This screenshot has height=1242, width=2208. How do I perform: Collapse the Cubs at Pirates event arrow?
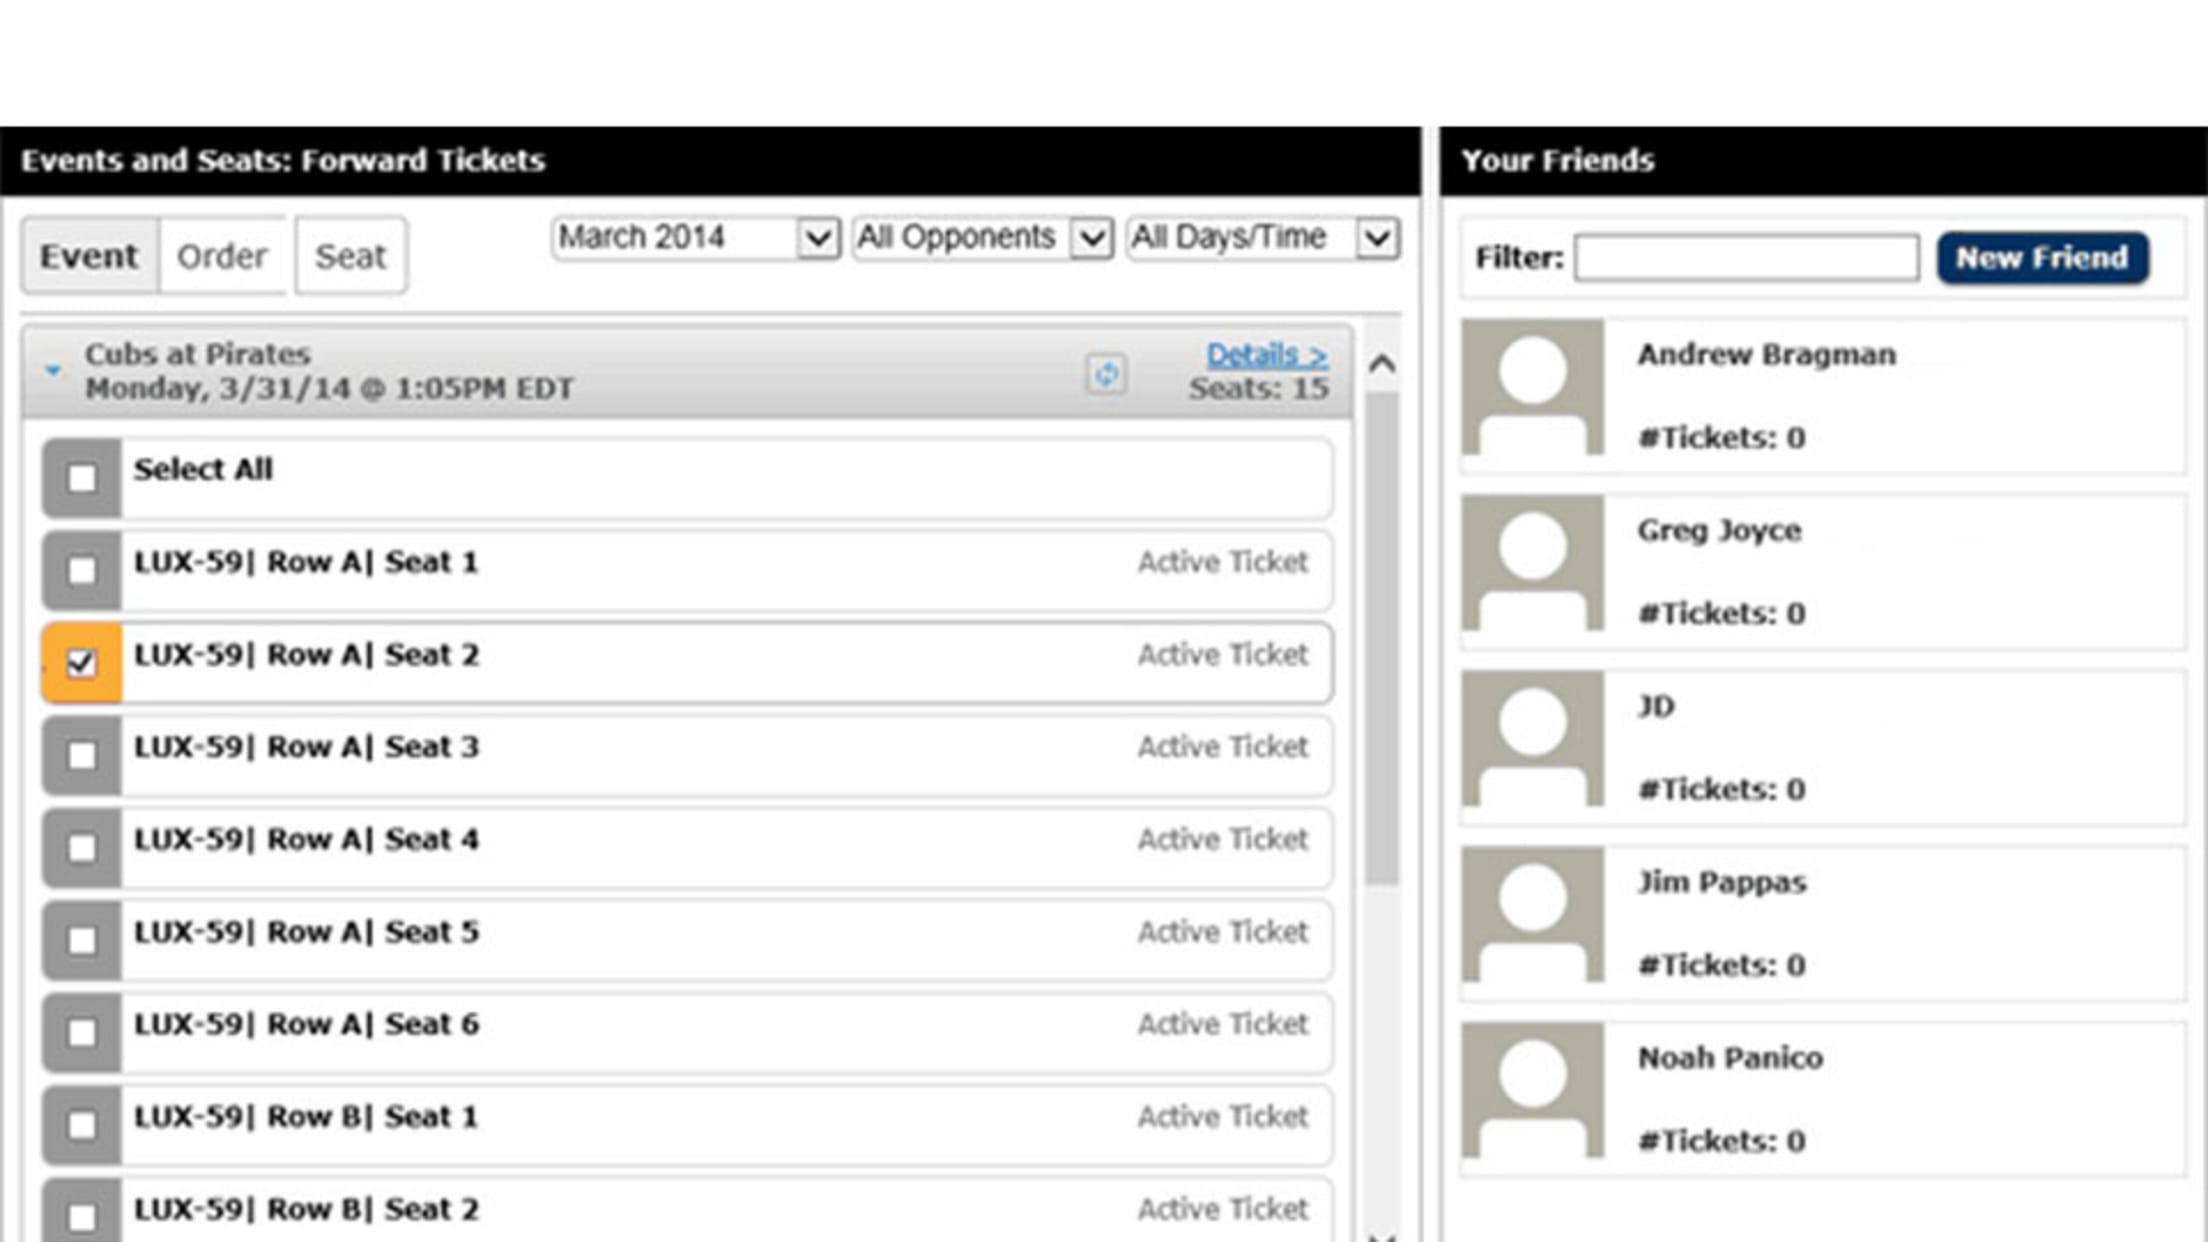pyautogui.click(x=54, y=371)
